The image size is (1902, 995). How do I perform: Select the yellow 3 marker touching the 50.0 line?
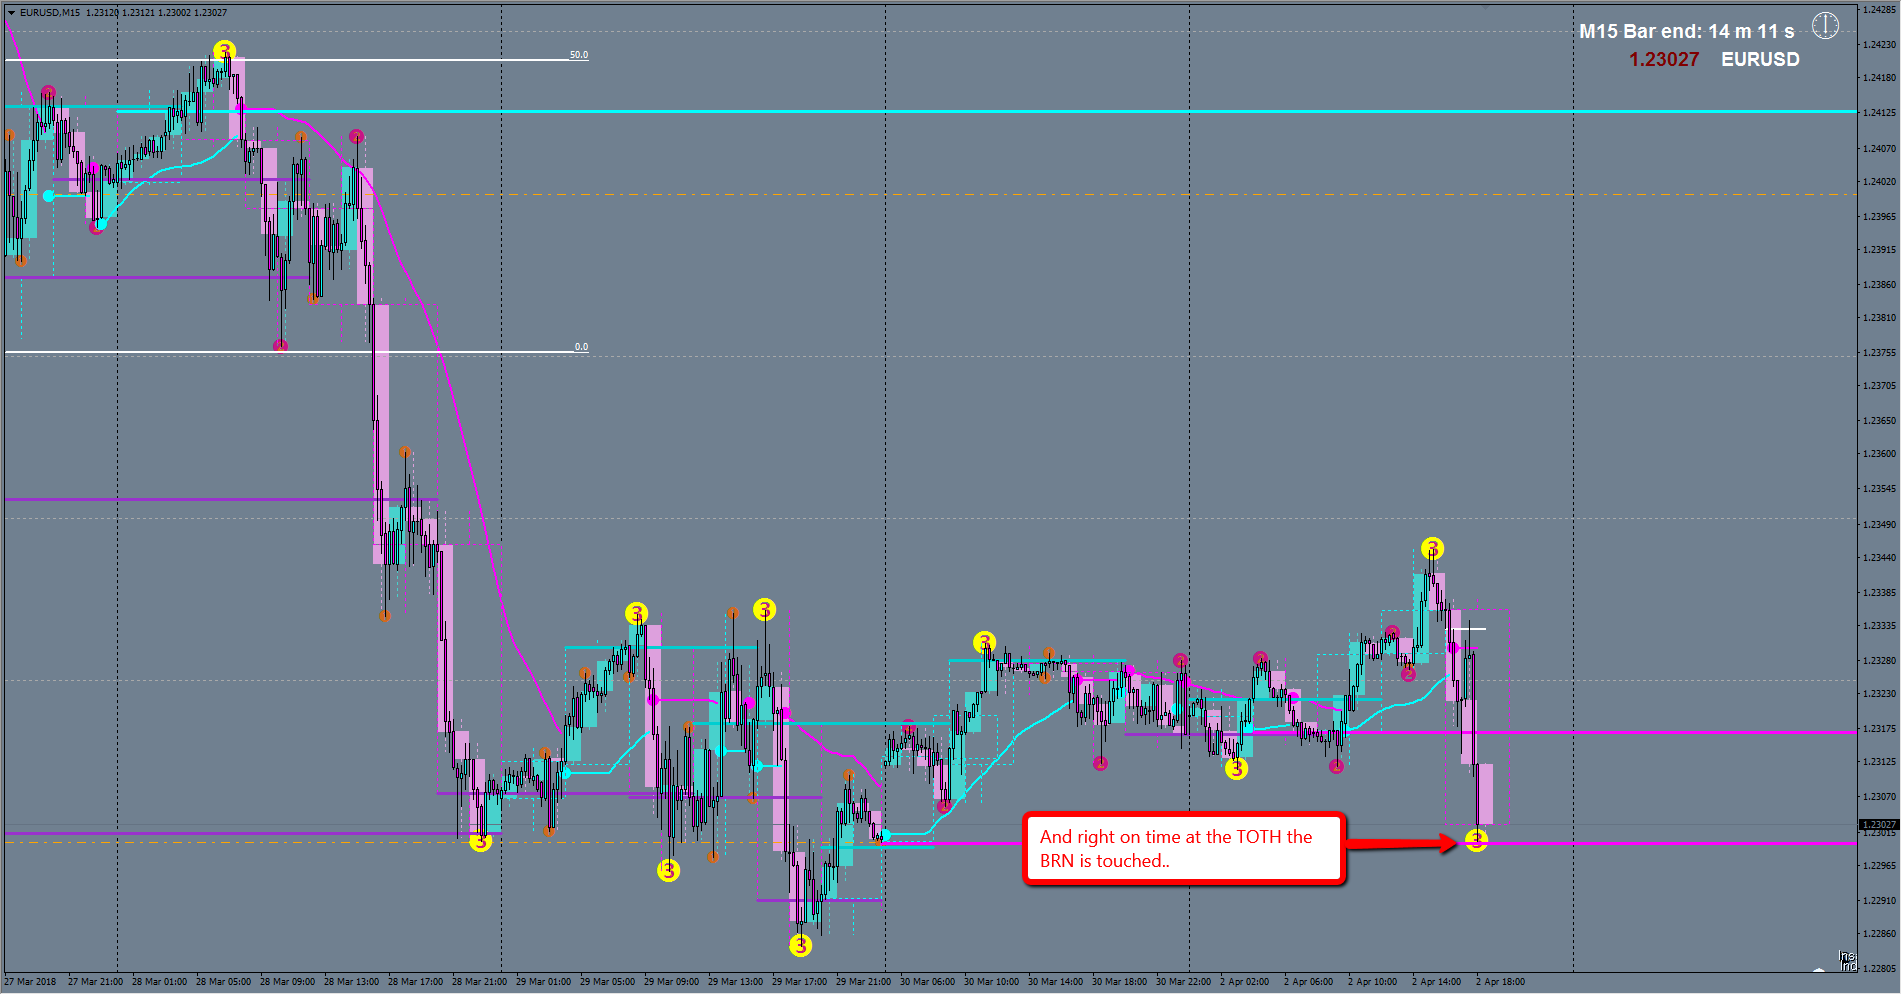pyautogui.click(x=224, y=51)
